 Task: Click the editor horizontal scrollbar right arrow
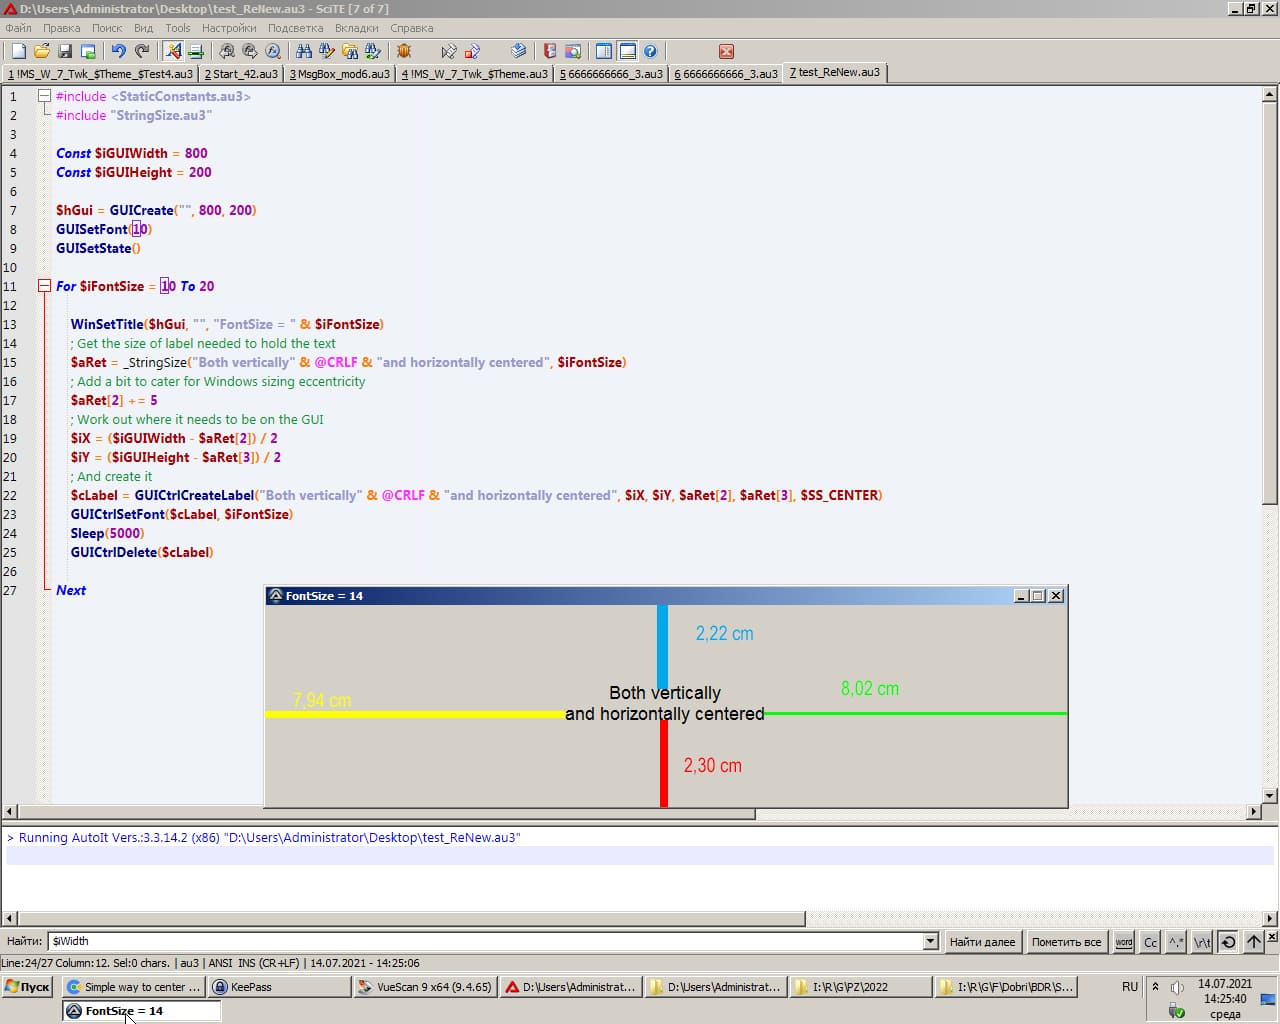click(x=1254, y=812)
